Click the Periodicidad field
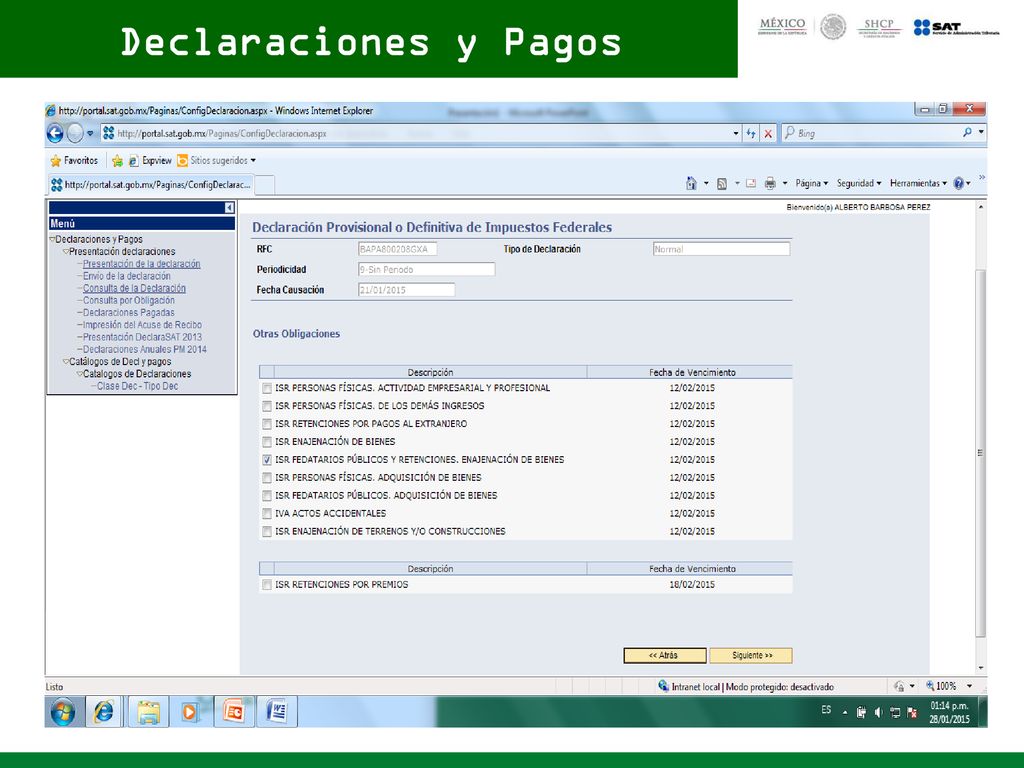This screenshot has width=1024, height=768. (x=426, y=270)
